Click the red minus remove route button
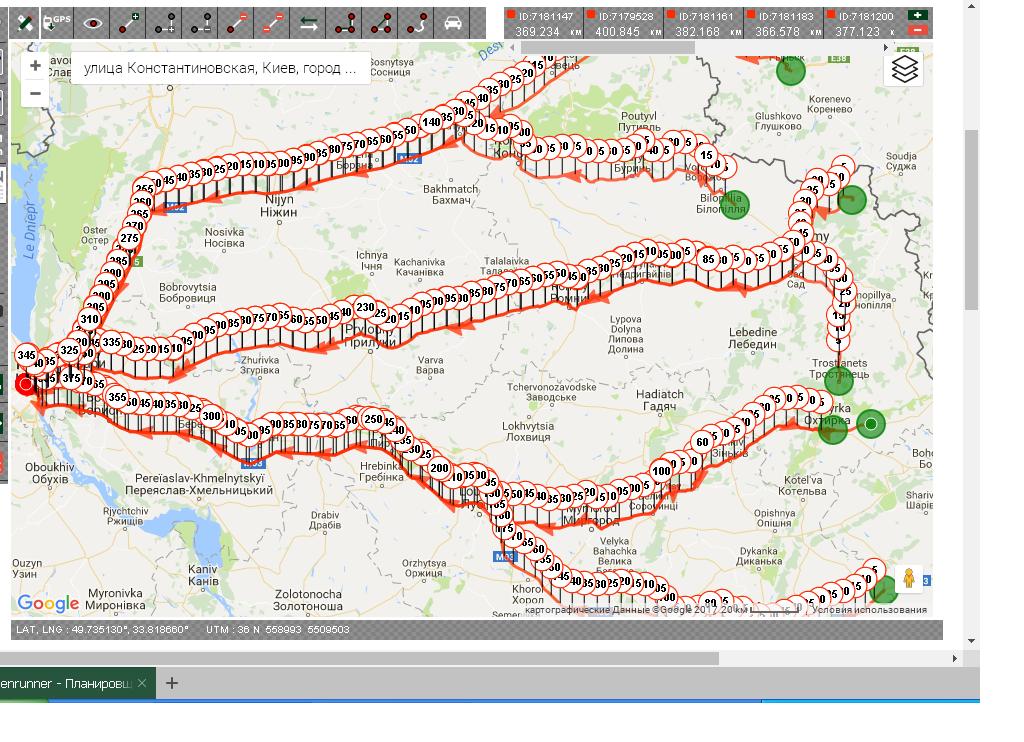1024x742 pixels. 916,31
